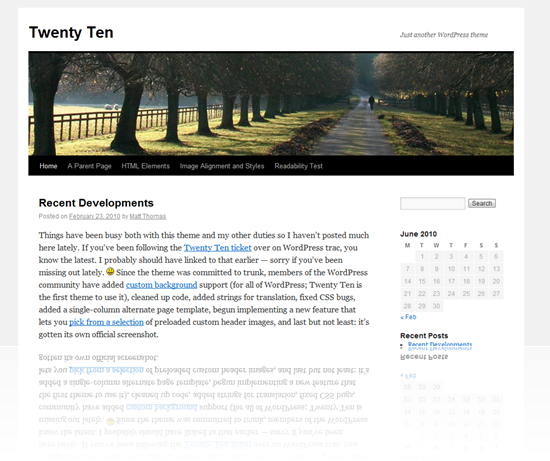The width and height of the screenshot is (550, 461).
Task: Go to HTML Elements page
Action: point(146,166)
